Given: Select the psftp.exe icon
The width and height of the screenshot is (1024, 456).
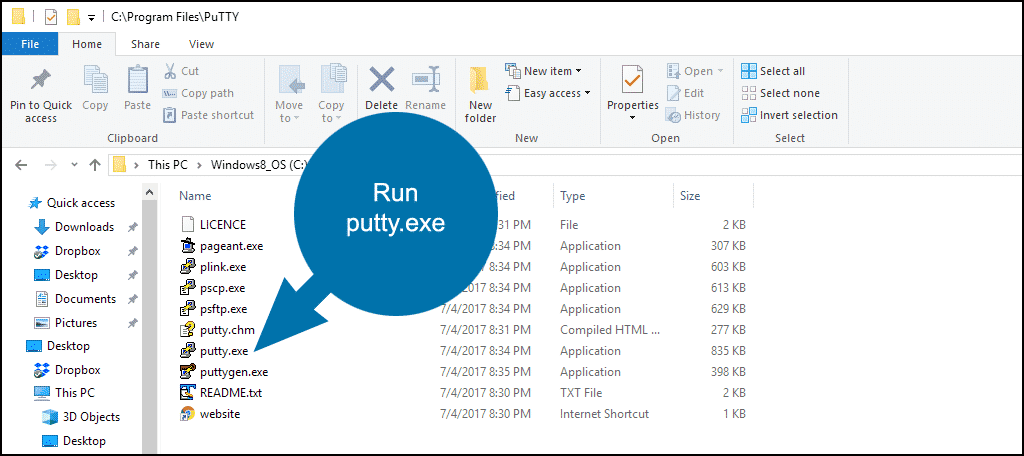Looking at the screenshot, I should point(188,308).
